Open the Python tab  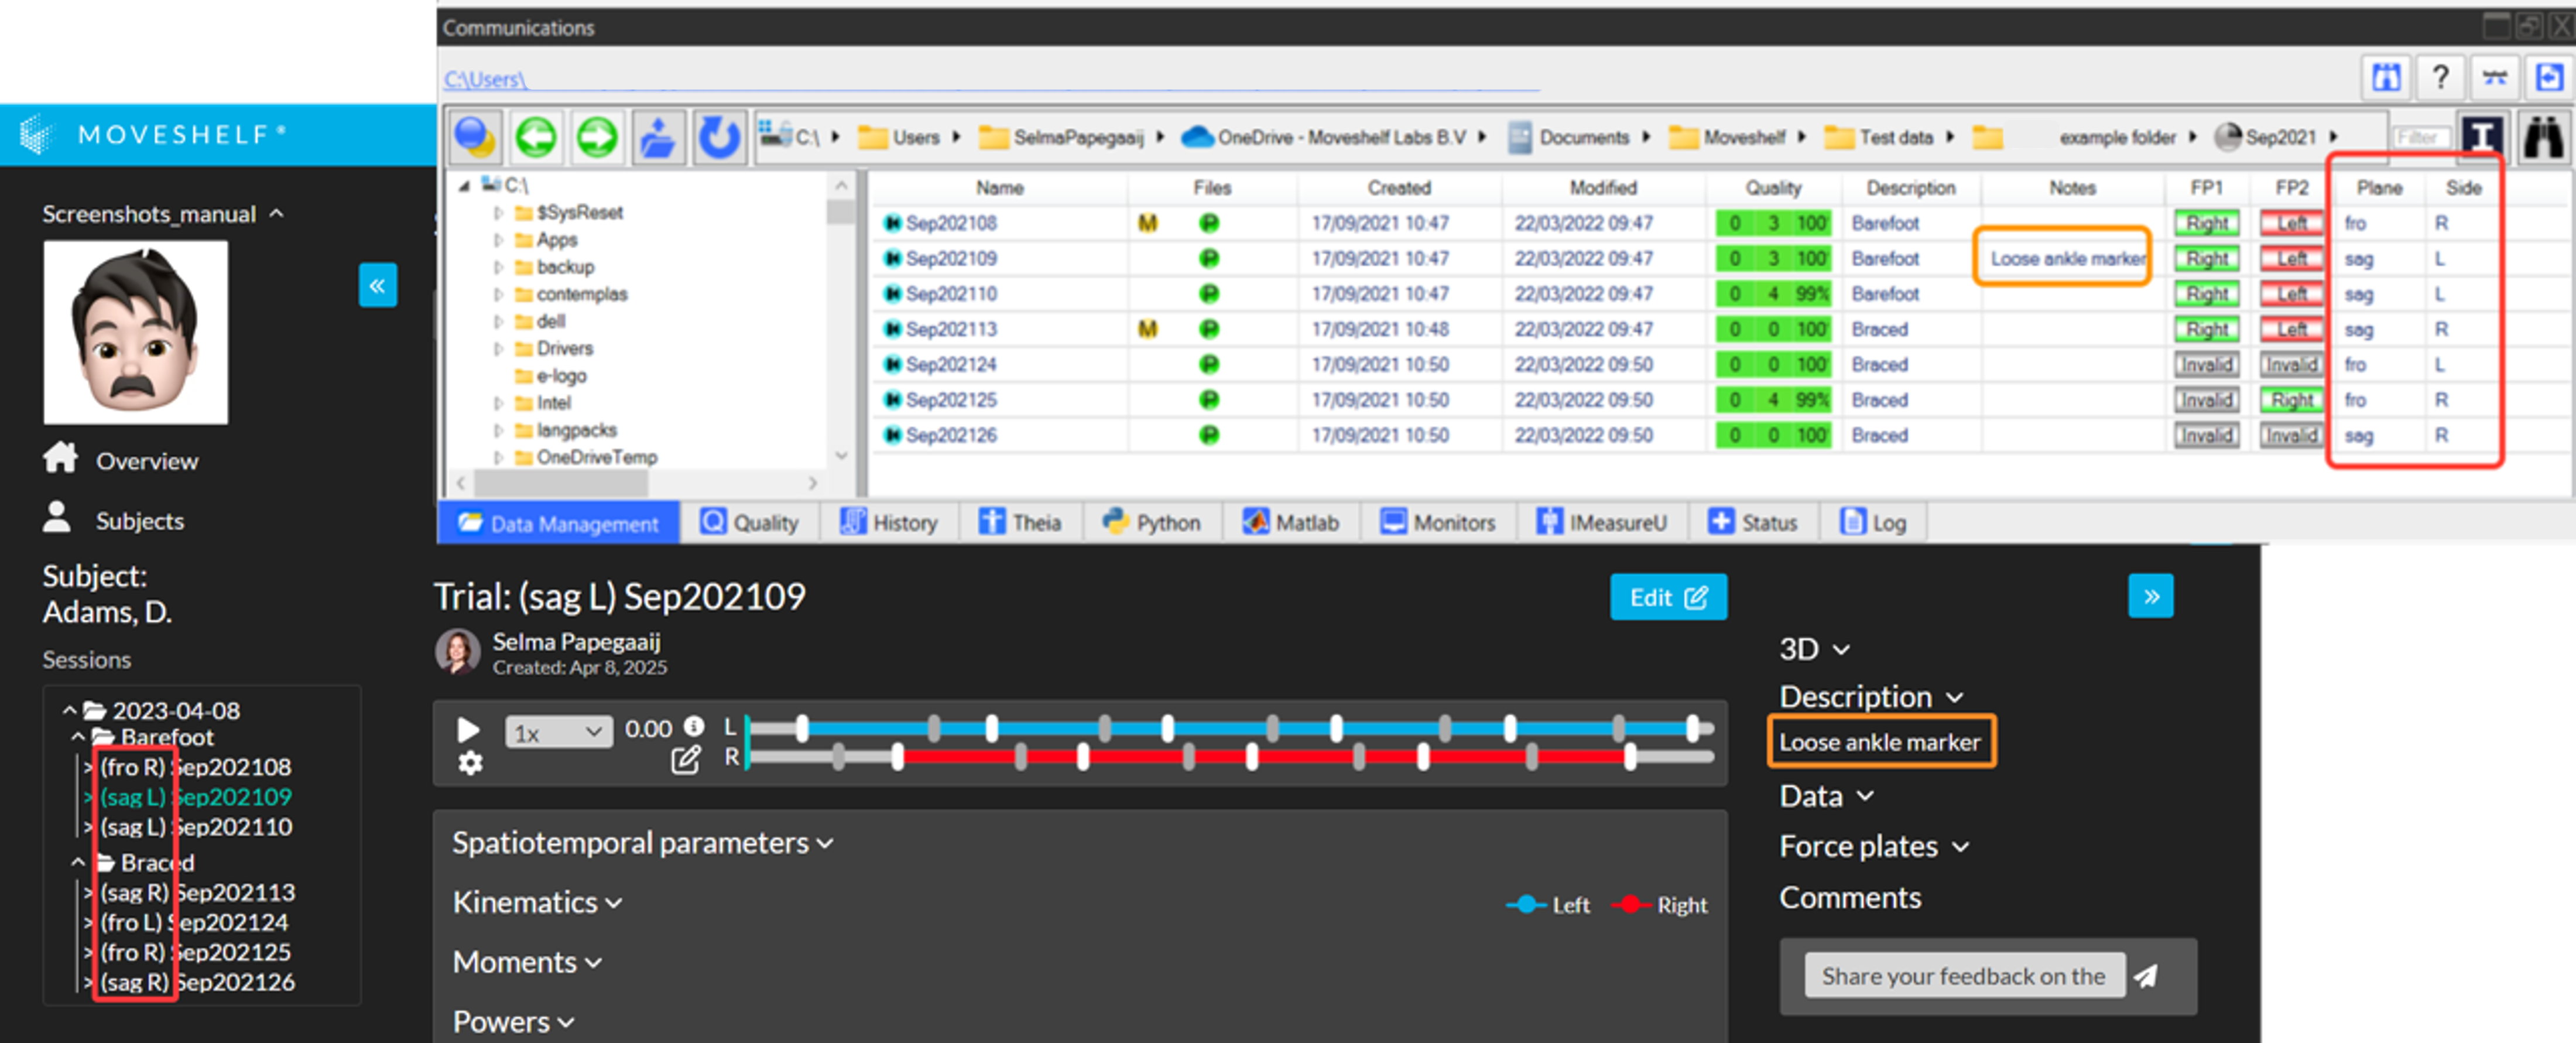tap(1152, 522)
